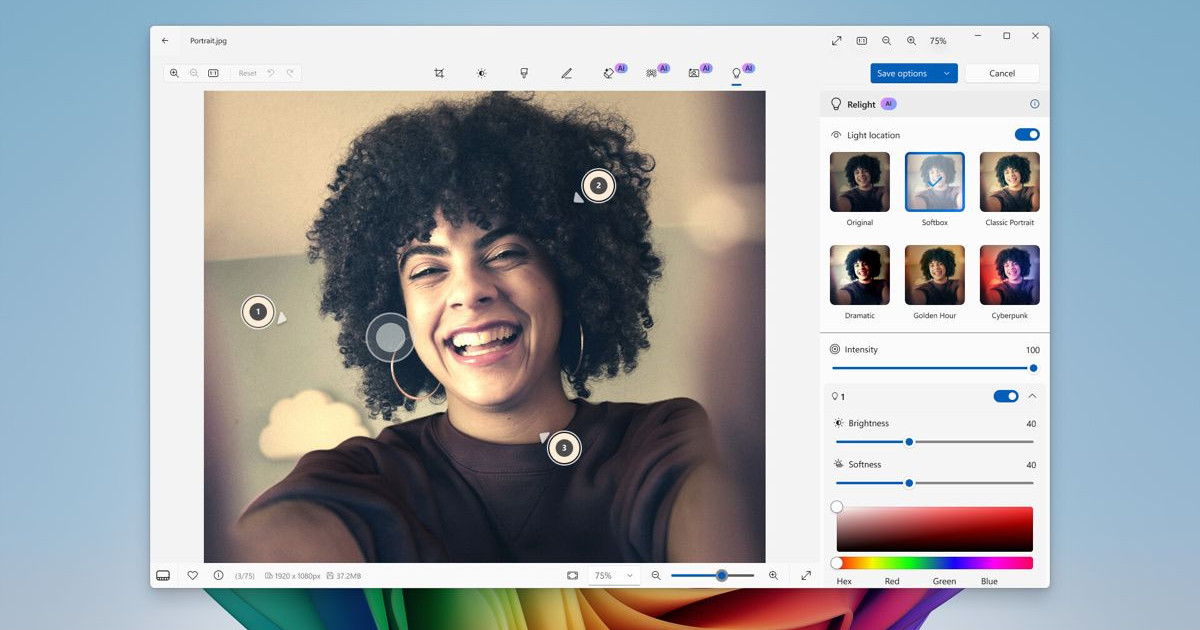Click the title bar zoom in magnifier
This screenshot has width=1200, height=630.
[911, 41]
